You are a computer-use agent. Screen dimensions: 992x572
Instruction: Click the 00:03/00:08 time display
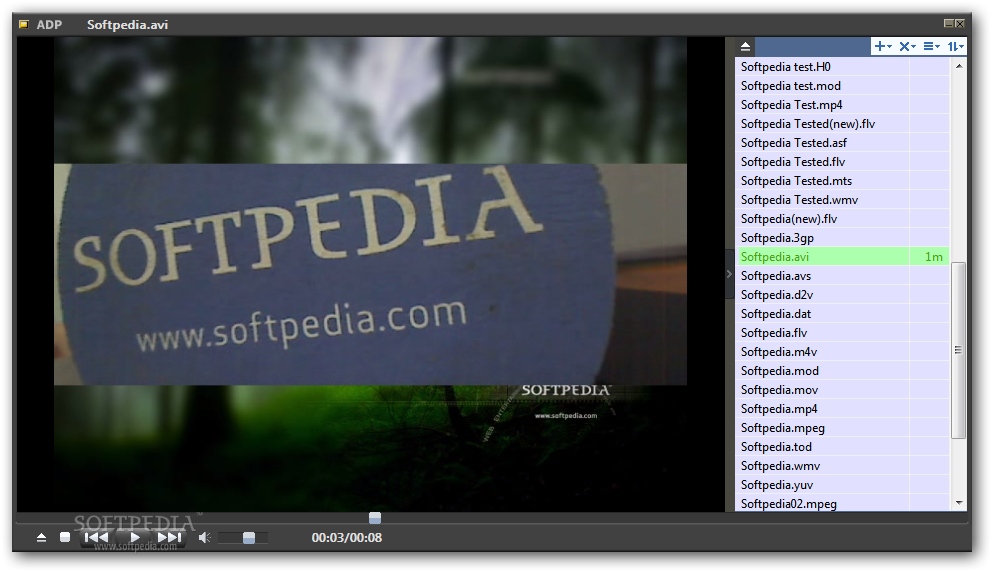point(347,537)
